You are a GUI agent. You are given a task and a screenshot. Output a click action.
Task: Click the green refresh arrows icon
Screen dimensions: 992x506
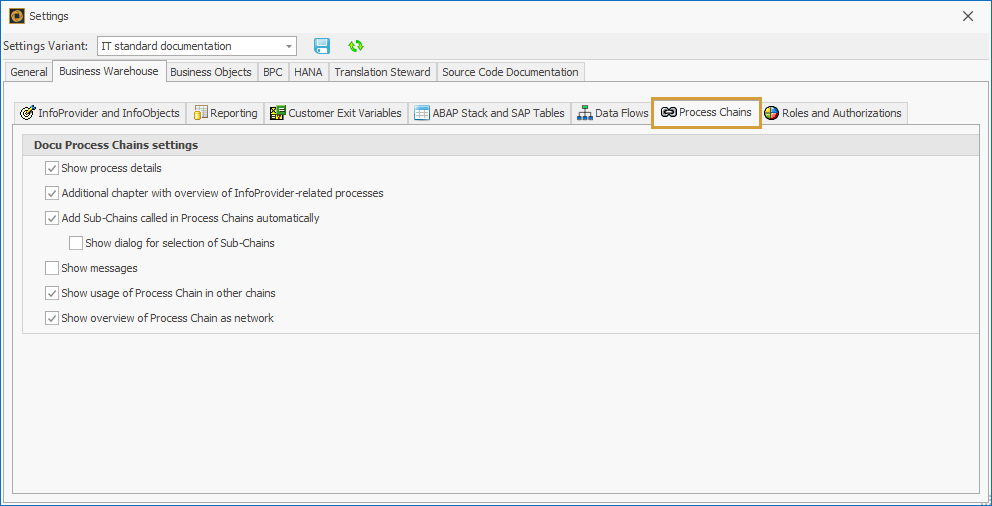pyautogui.click(x=355, y=46)
